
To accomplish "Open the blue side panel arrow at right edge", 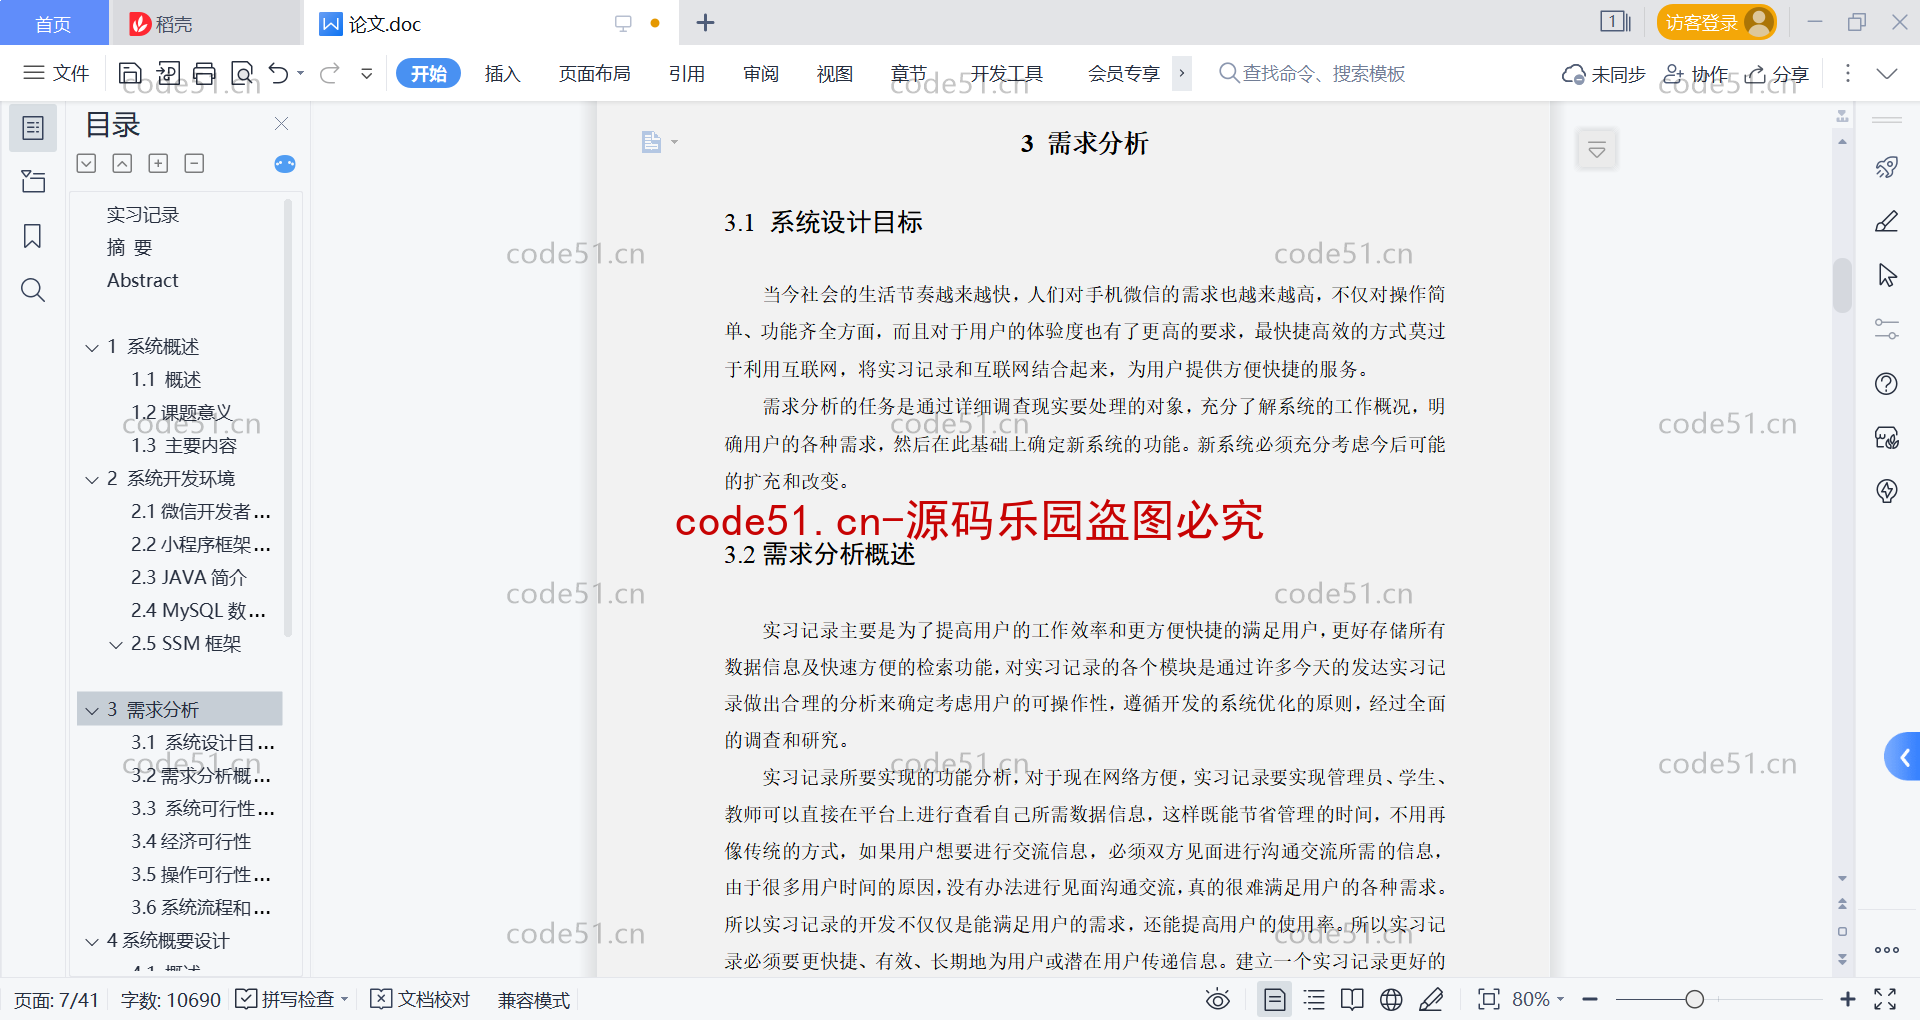I will coord(1903,757).
